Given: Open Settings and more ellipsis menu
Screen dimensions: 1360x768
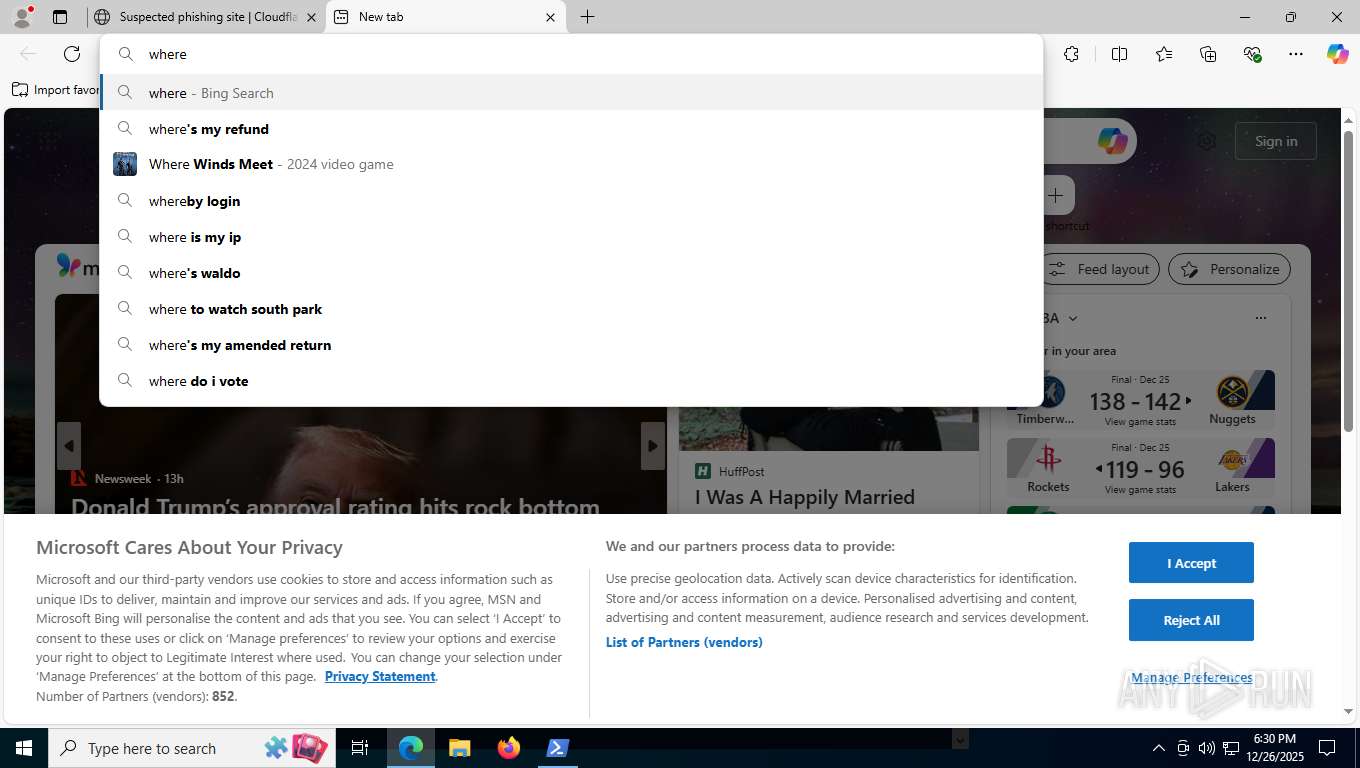Looking at the screenshot, I should (x=1296, y=54).
